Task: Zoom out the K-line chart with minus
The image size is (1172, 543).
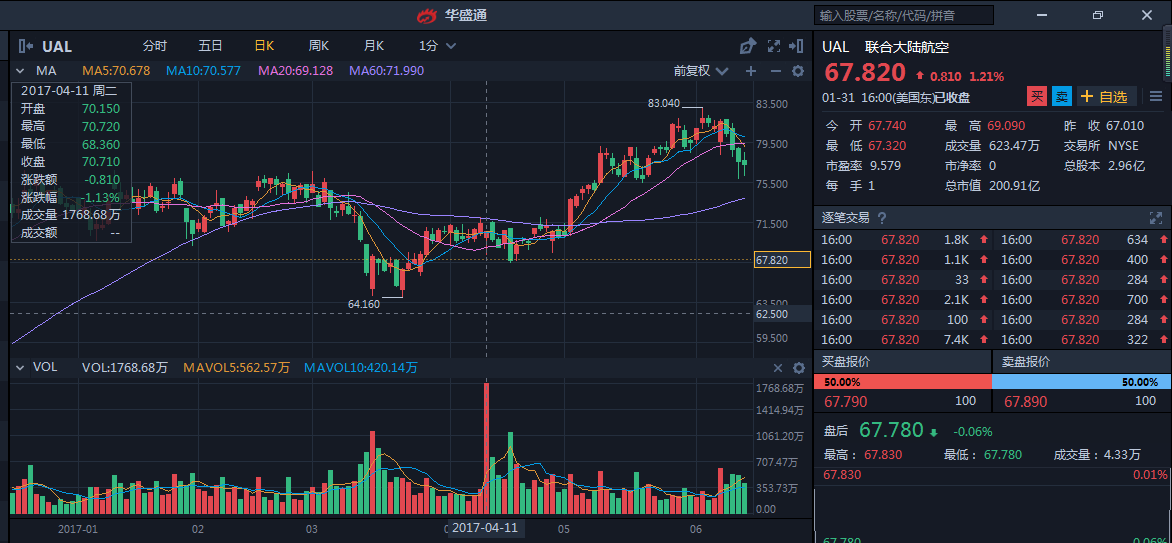Action: [x=774, y=71]
